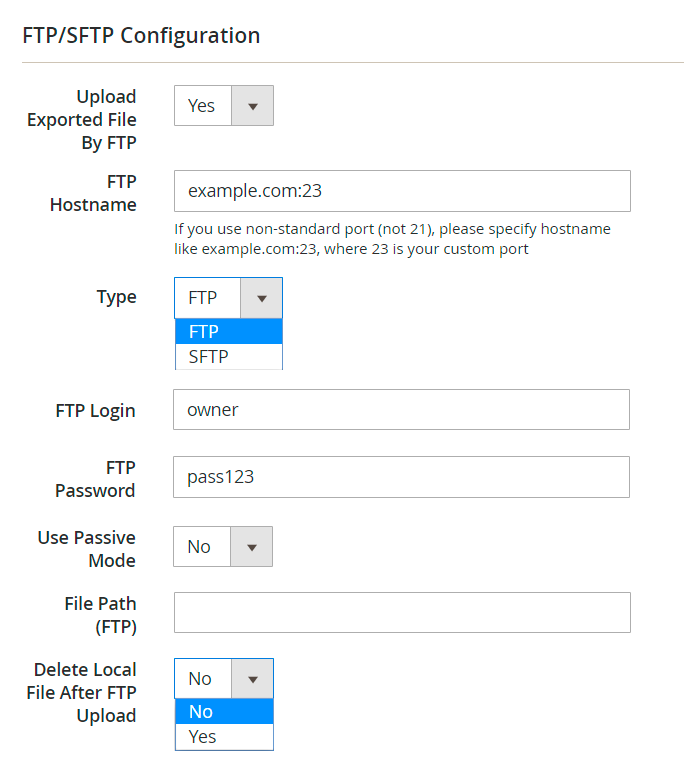Click the arrow on the Type dropdown
684x774 pixels.
(262, 298)
